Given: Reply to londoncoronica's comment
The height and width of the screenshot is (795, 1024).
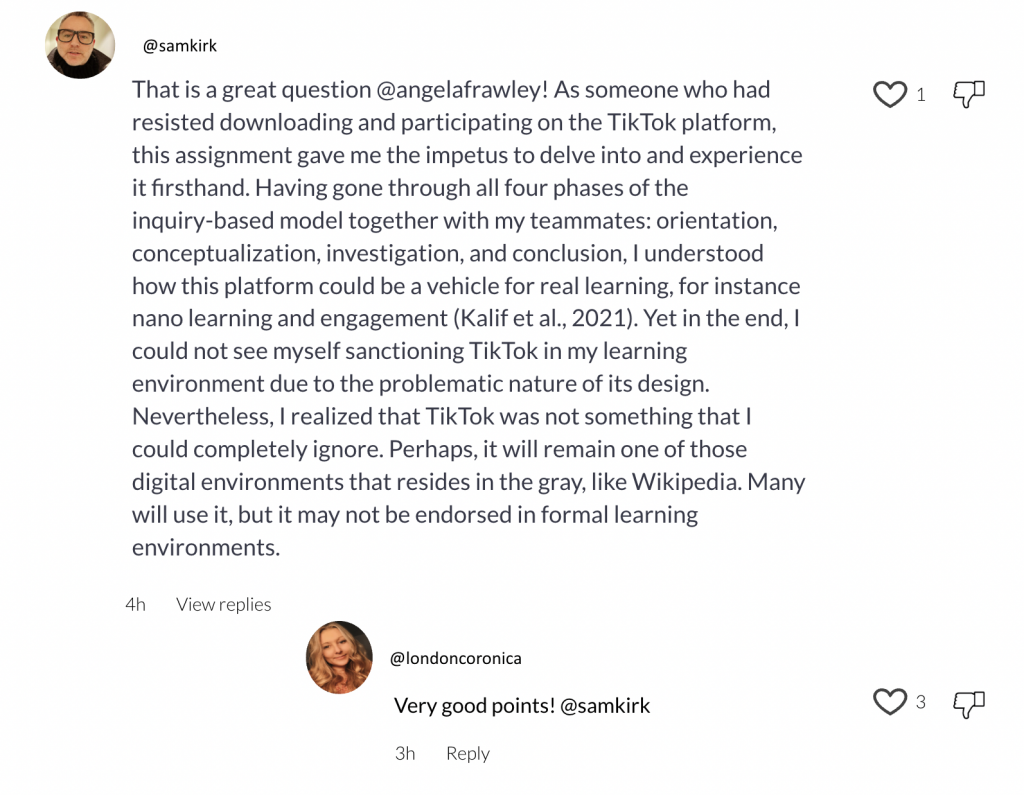Looking at the screenshot, I should [x=467, y=753].
